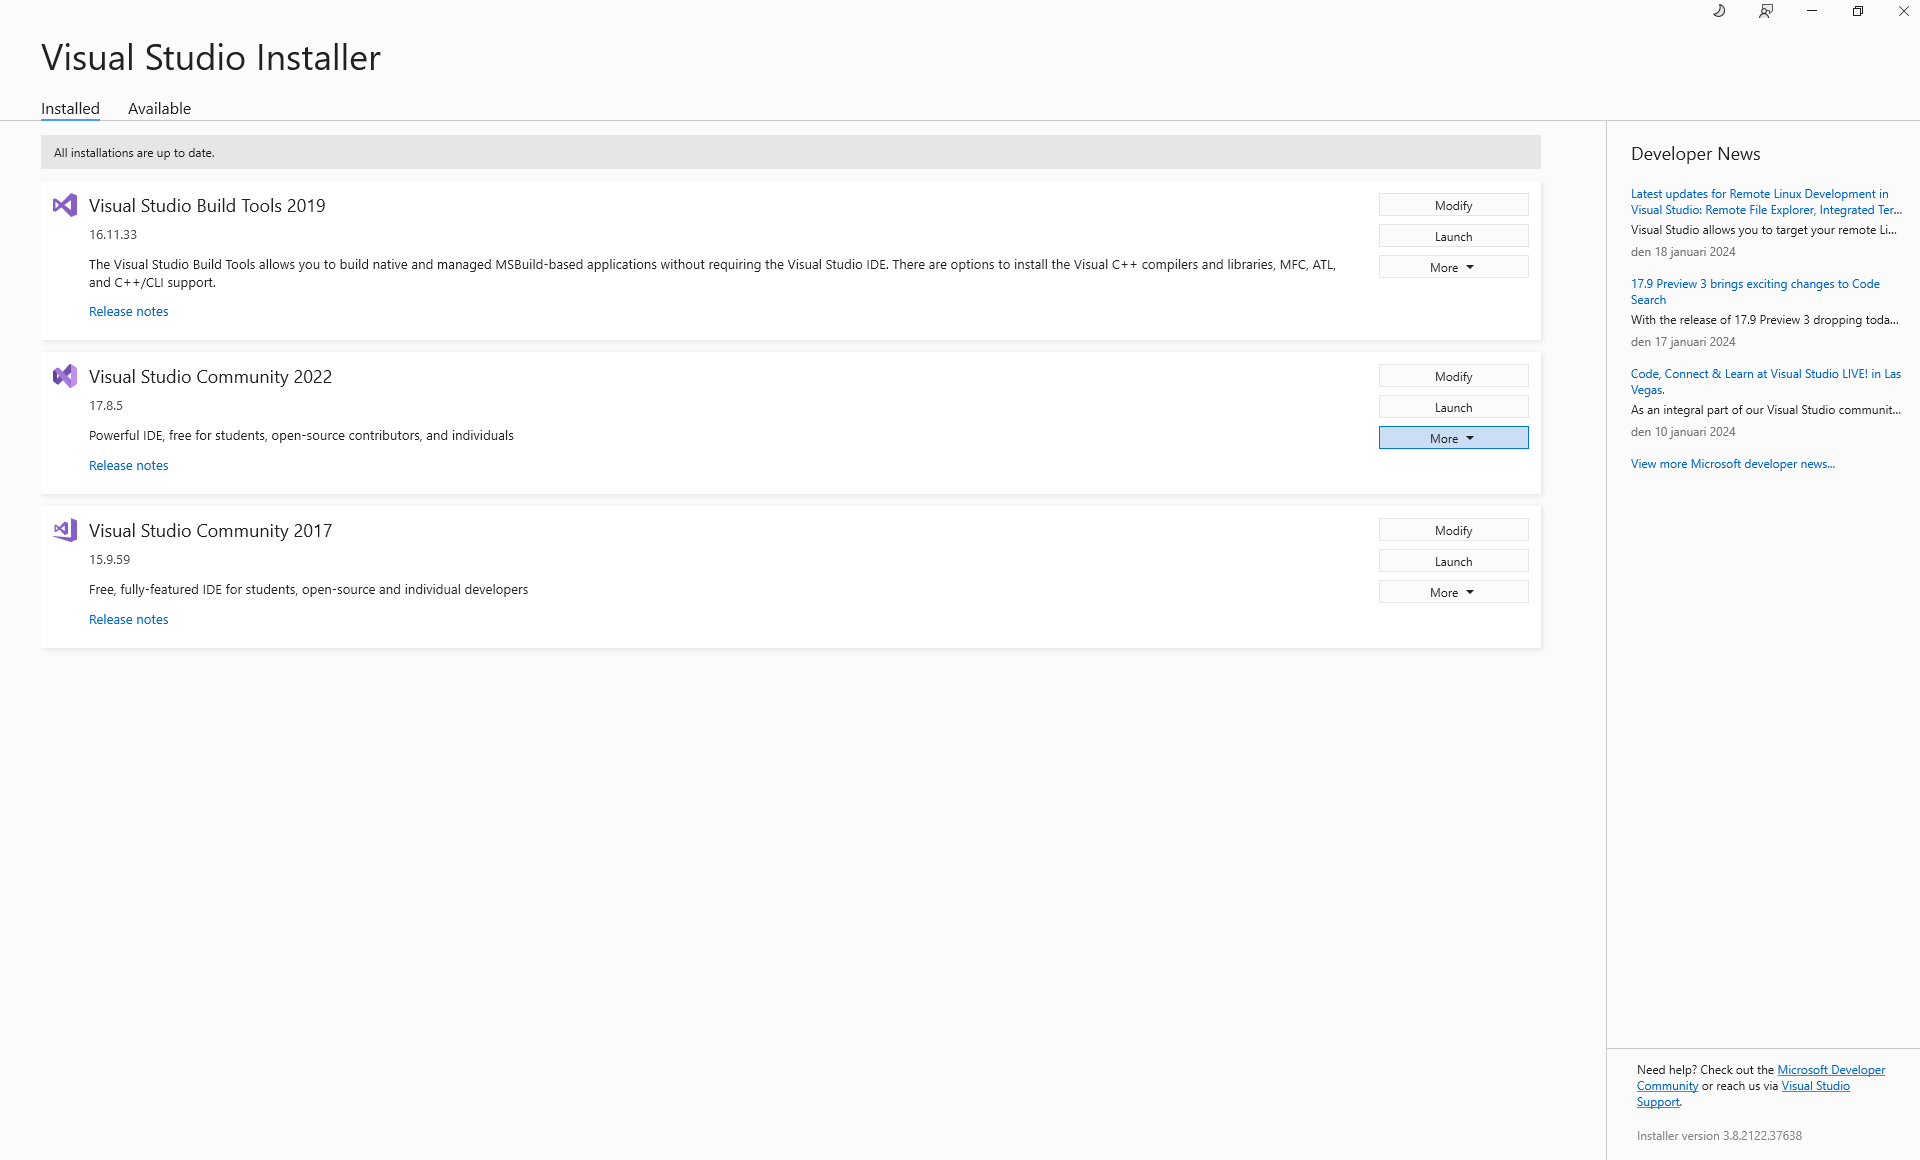Expand More for Community 2022
The image size is (1920, 1160).
click(x=1453, y=438)
